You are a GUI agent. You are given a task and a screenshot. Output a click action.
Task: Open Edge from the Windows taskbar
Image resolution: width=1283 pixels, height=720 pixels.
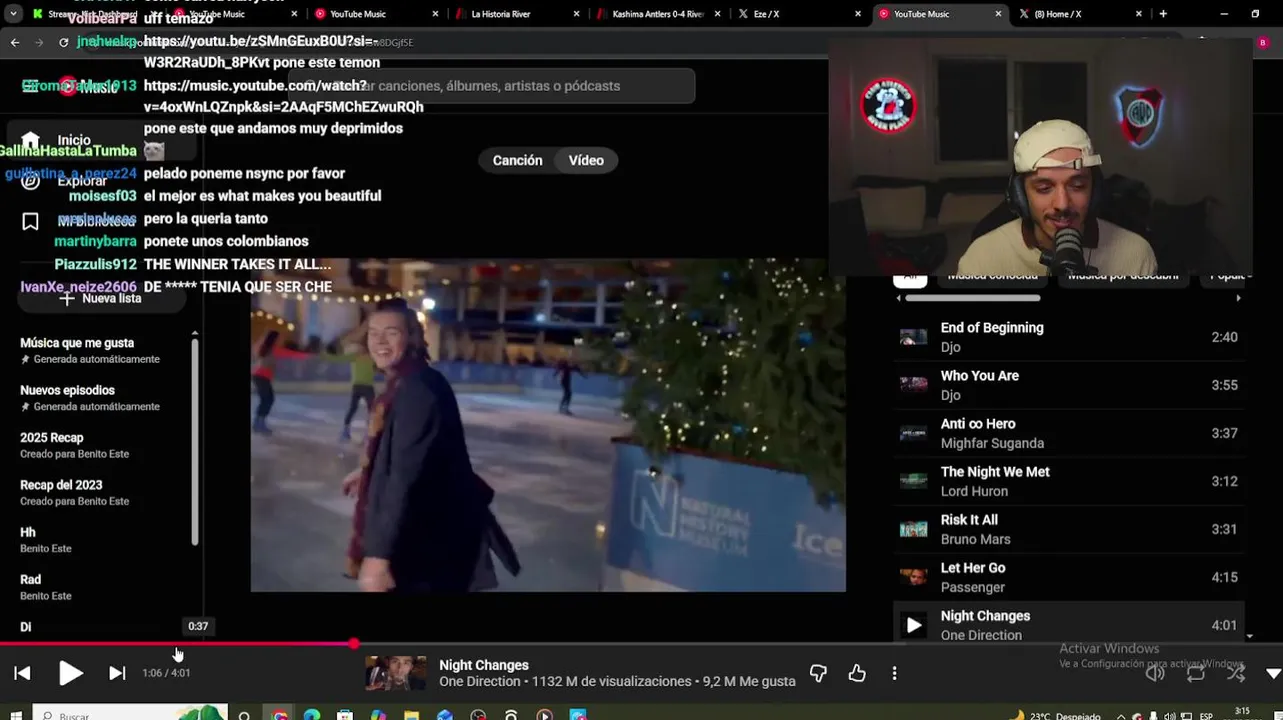312,715
